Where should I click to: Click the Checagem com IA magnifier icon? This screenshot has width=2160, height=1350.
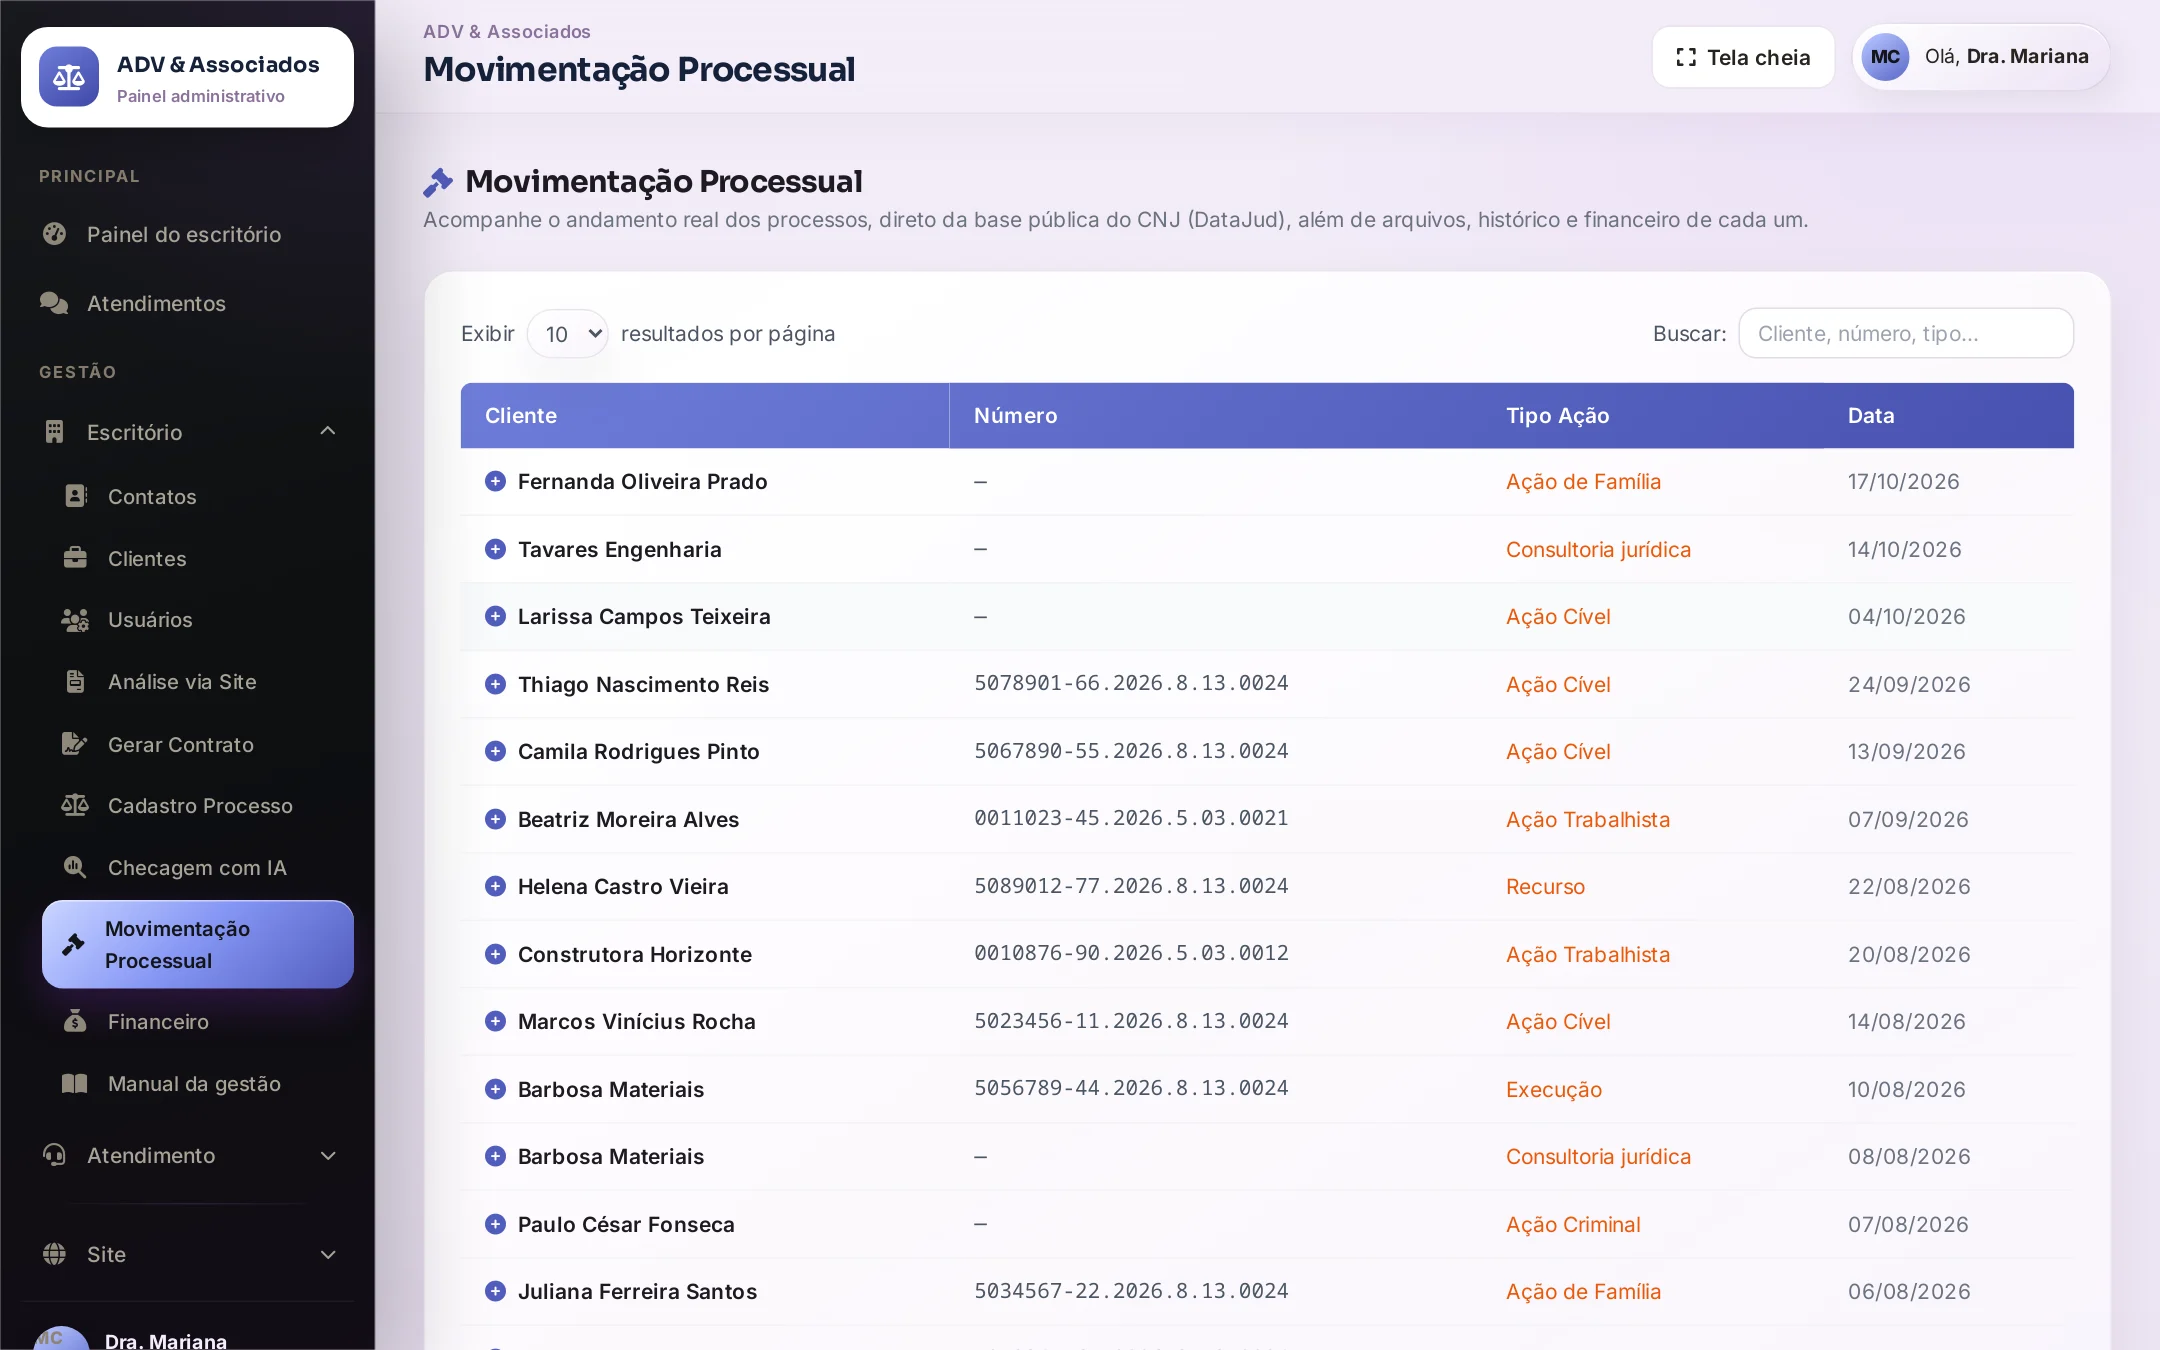tap(76, 867)
